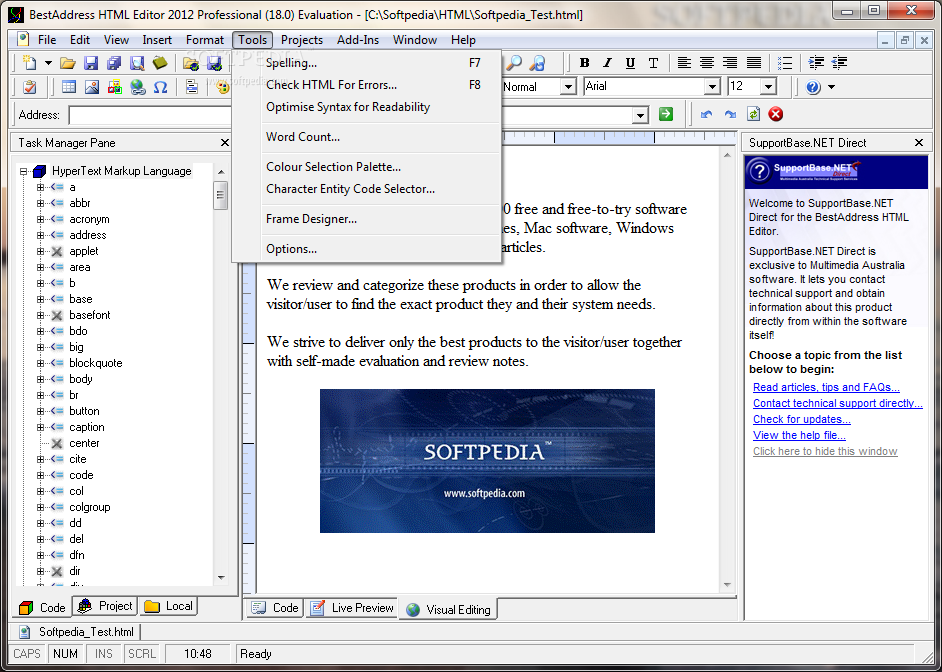This screenshot has height=672, width=942.
Task: Click the green Go arrow button
Action: click(x=666, y=114)
